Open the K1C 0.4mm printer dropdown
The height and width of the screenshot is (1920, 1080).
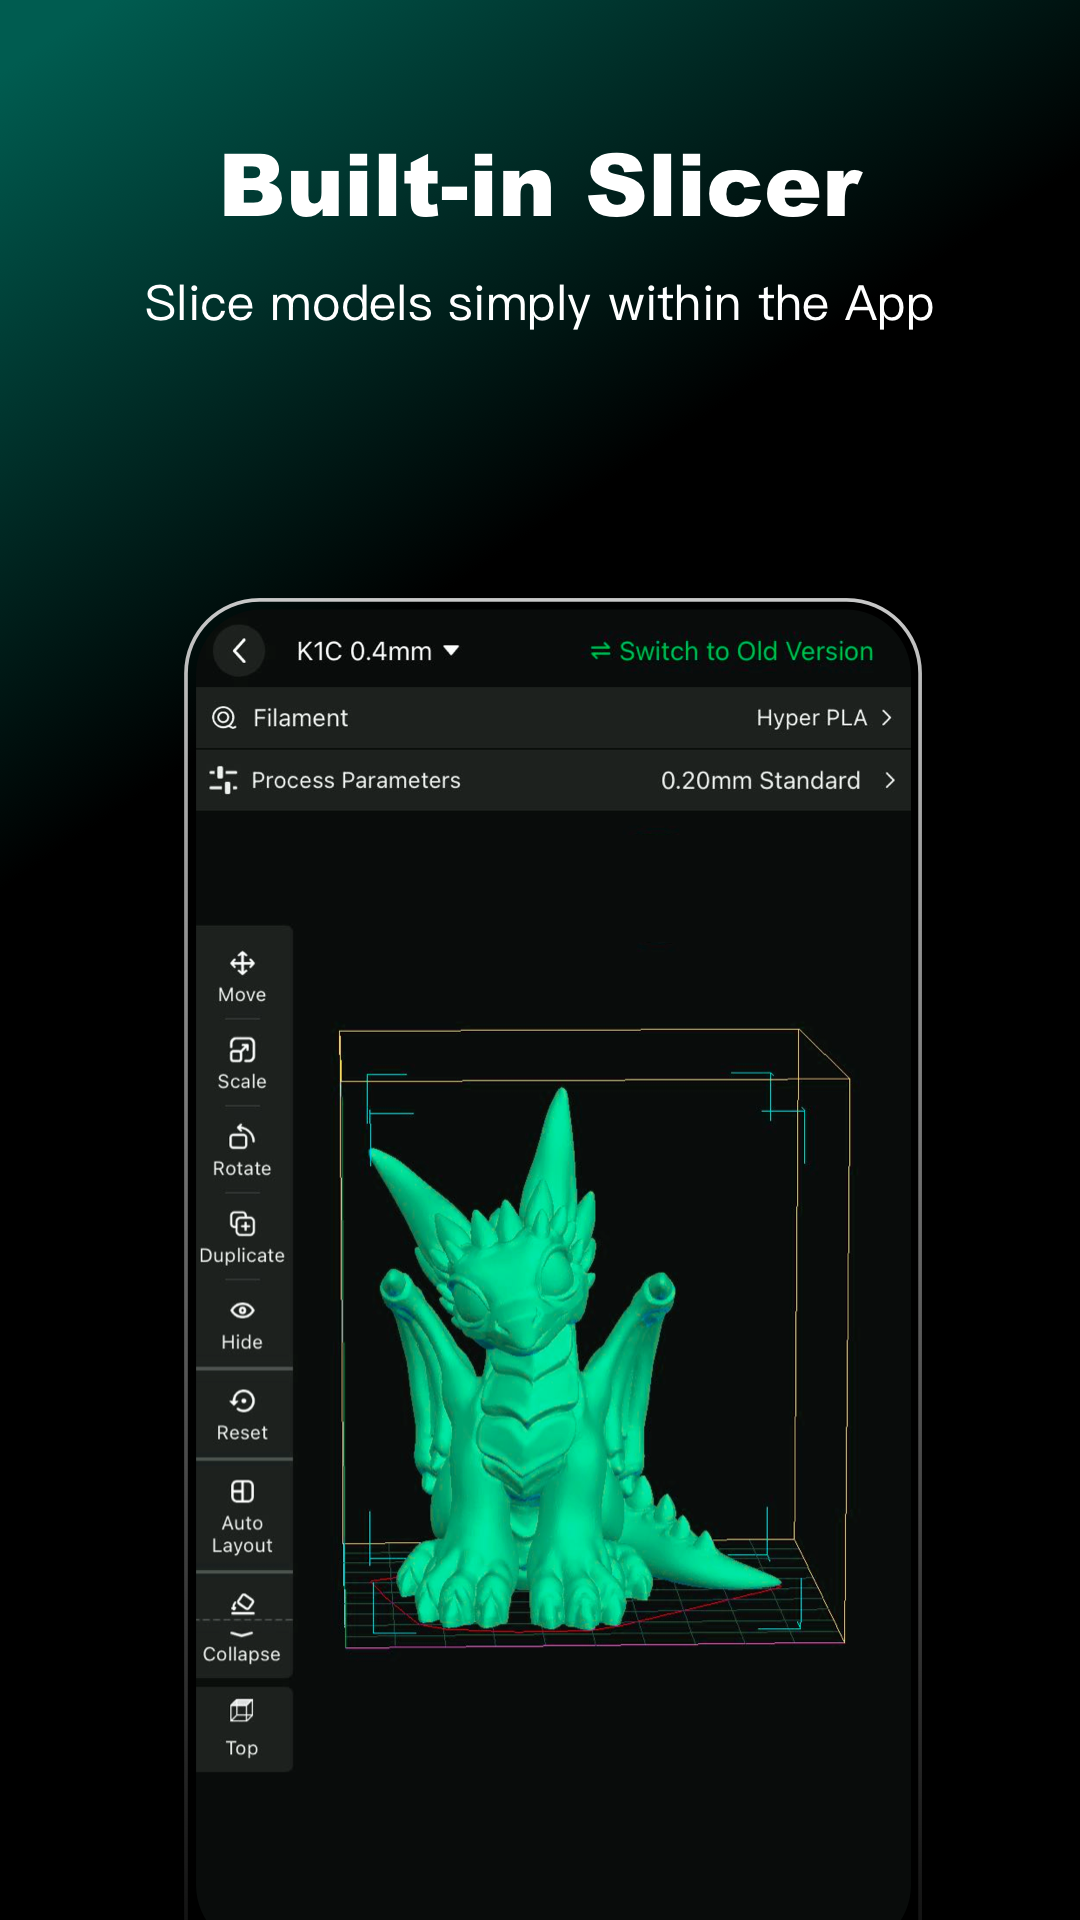pos(378,651)
